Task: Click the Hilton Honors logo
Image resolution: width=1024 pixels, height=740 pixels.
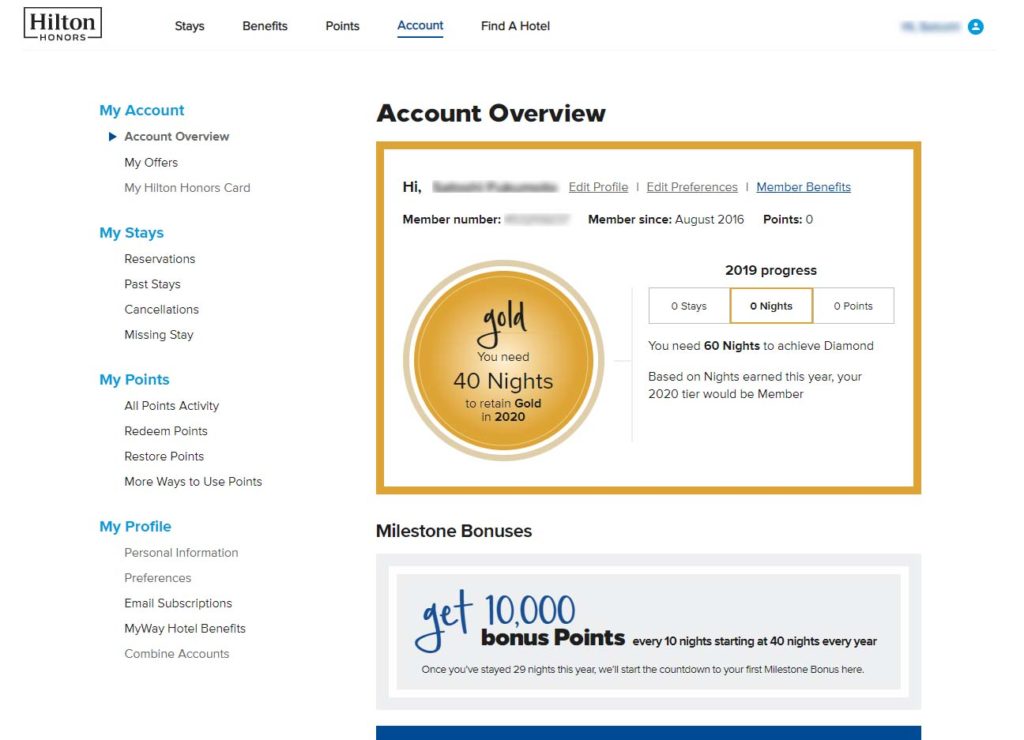Action: (63, 25)
